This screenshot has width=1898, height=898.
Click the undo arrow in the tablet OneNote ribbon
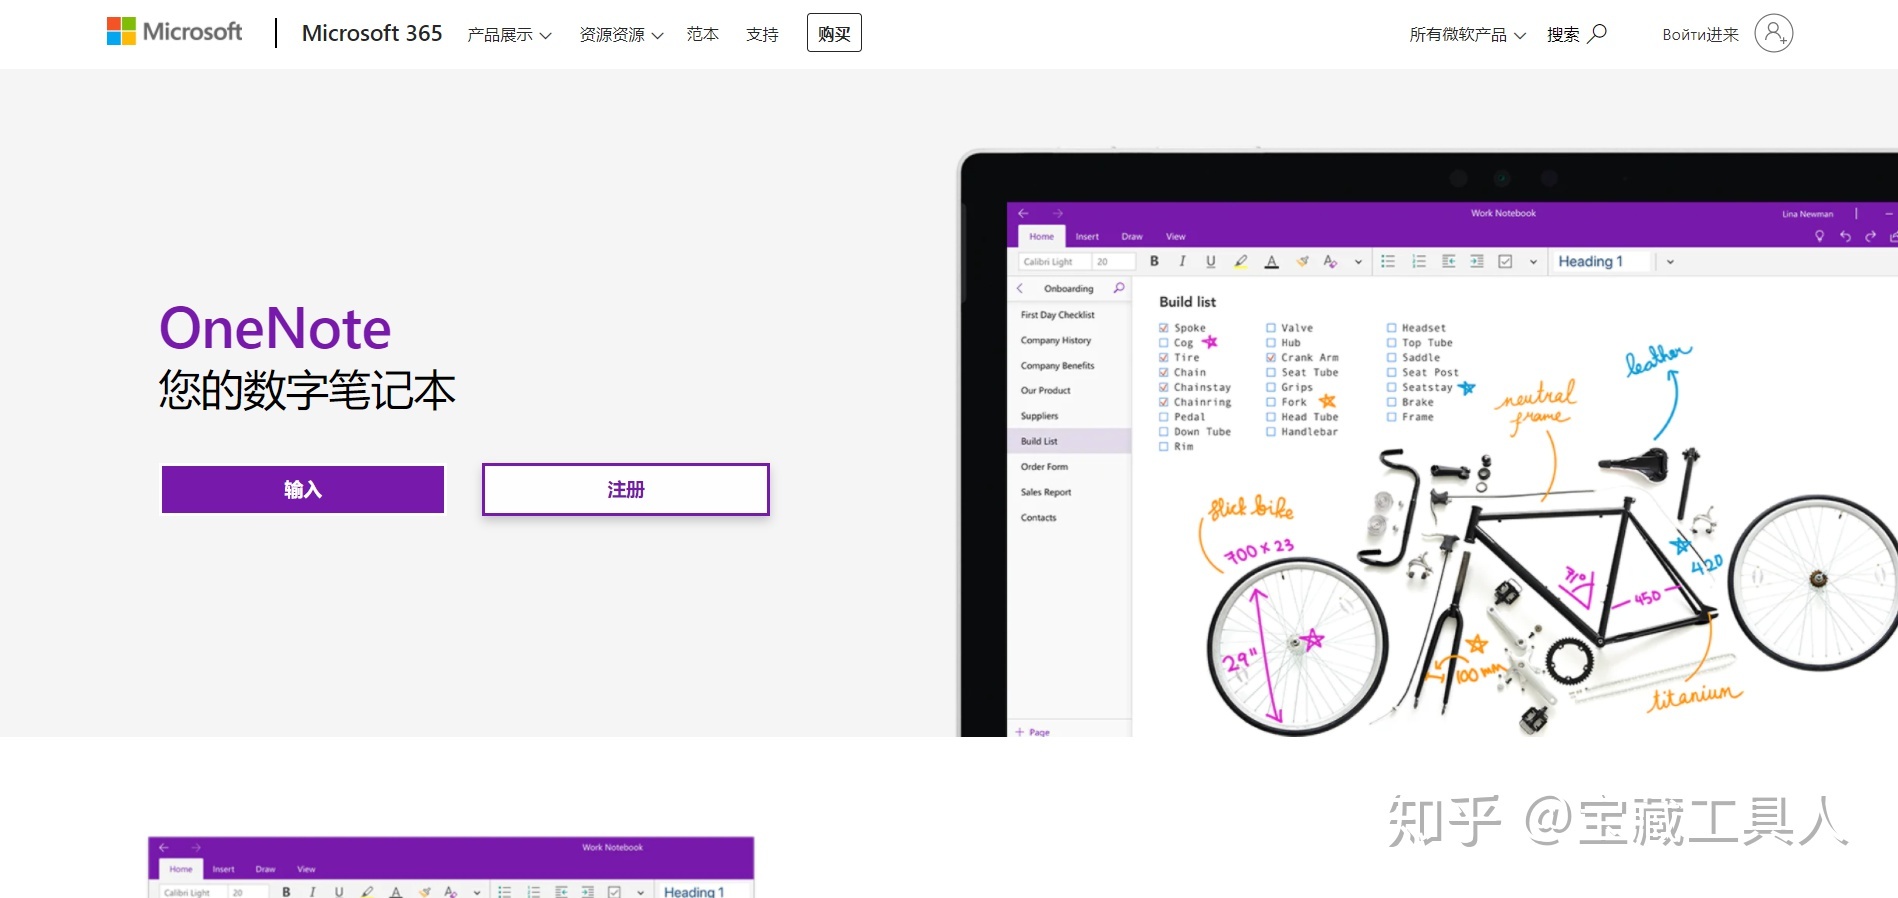(x=1845, y=236)
